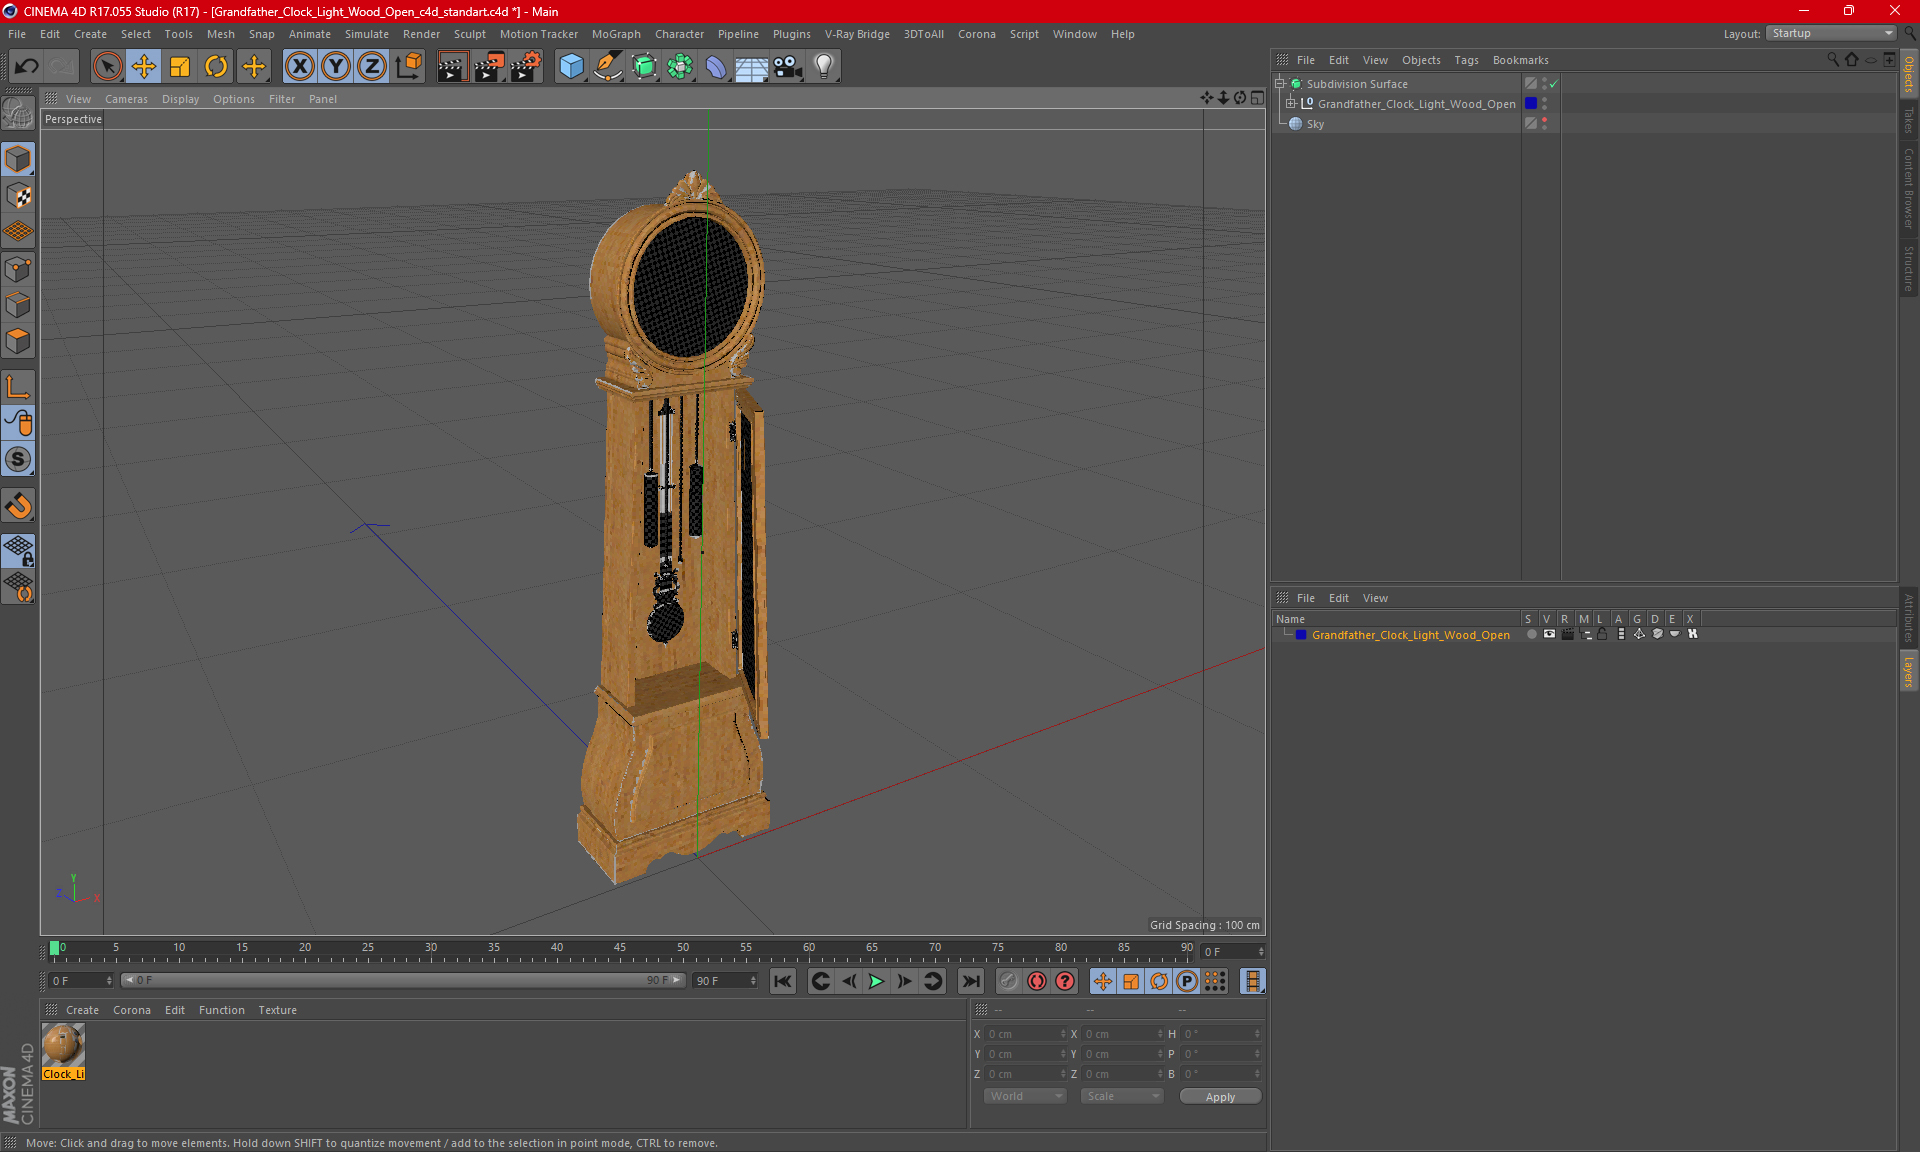The image size is (1920, 1152).
Task: Click blue color swatch in Layers panel
Action: [x=1301, y=635]
